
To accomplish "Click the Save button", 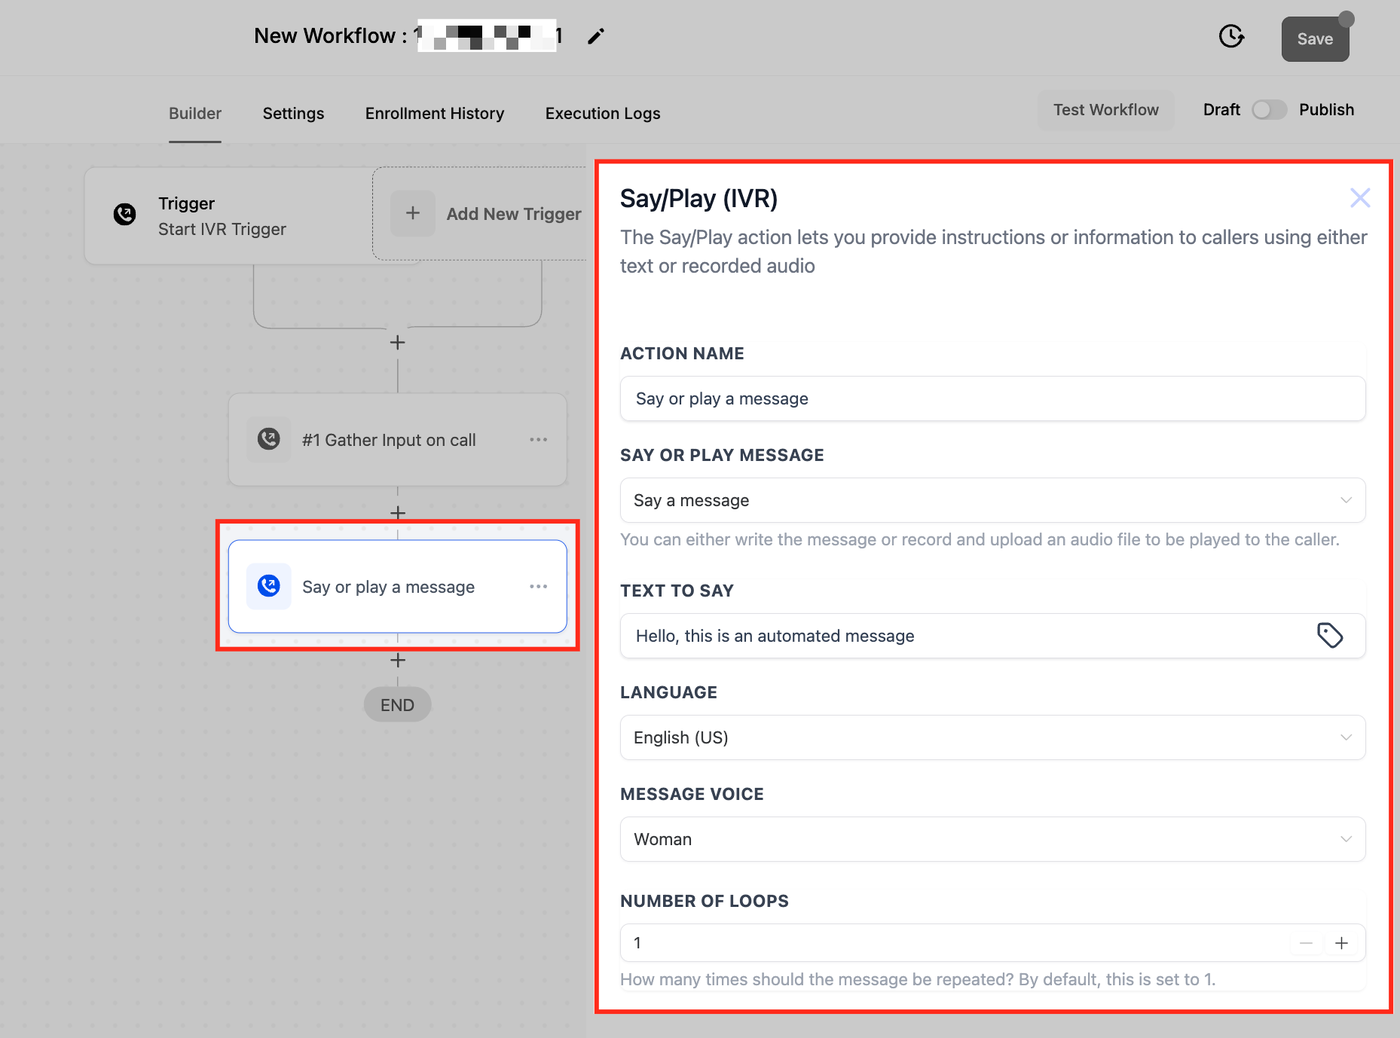I will click(x=1315, y=39).
